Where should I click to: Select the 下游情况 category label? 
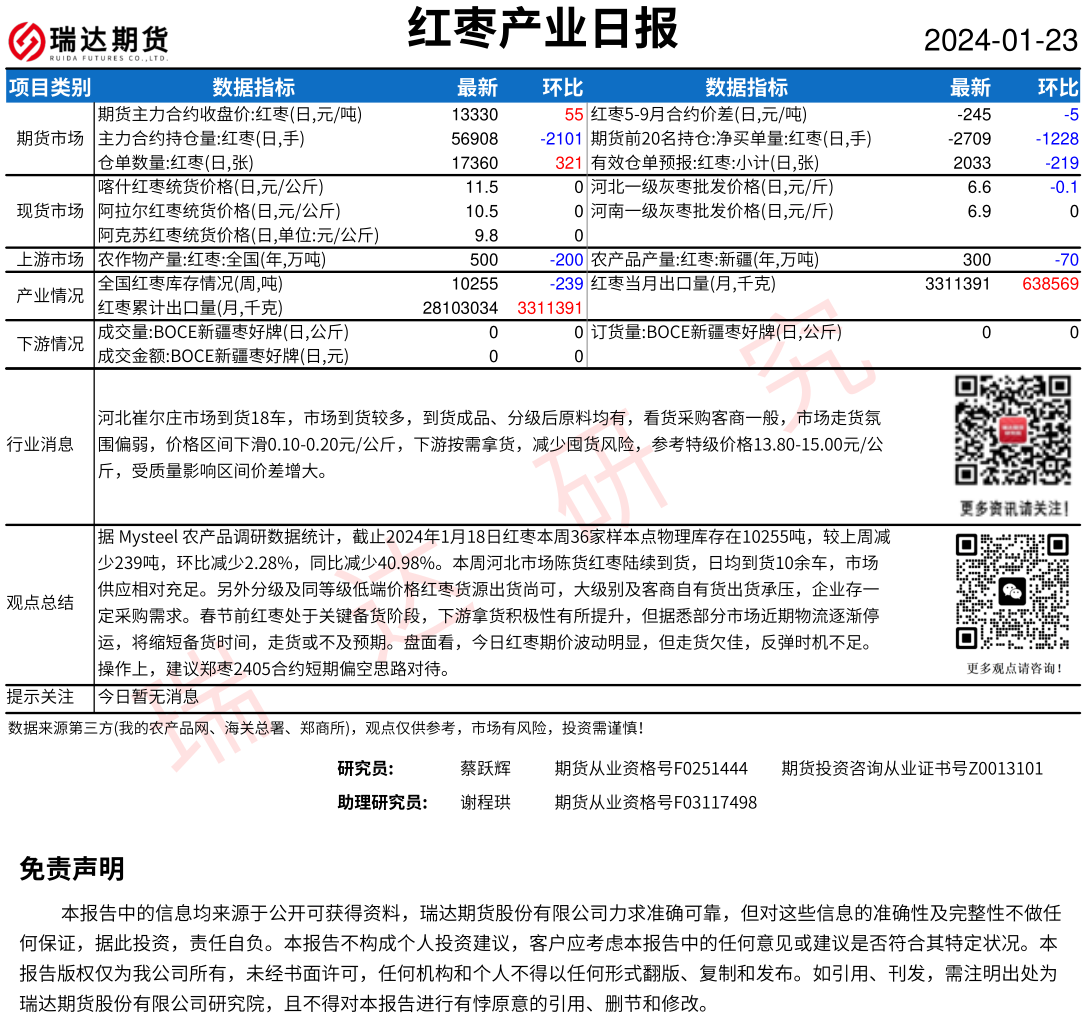pyautogui.click(x=50, y=344)
